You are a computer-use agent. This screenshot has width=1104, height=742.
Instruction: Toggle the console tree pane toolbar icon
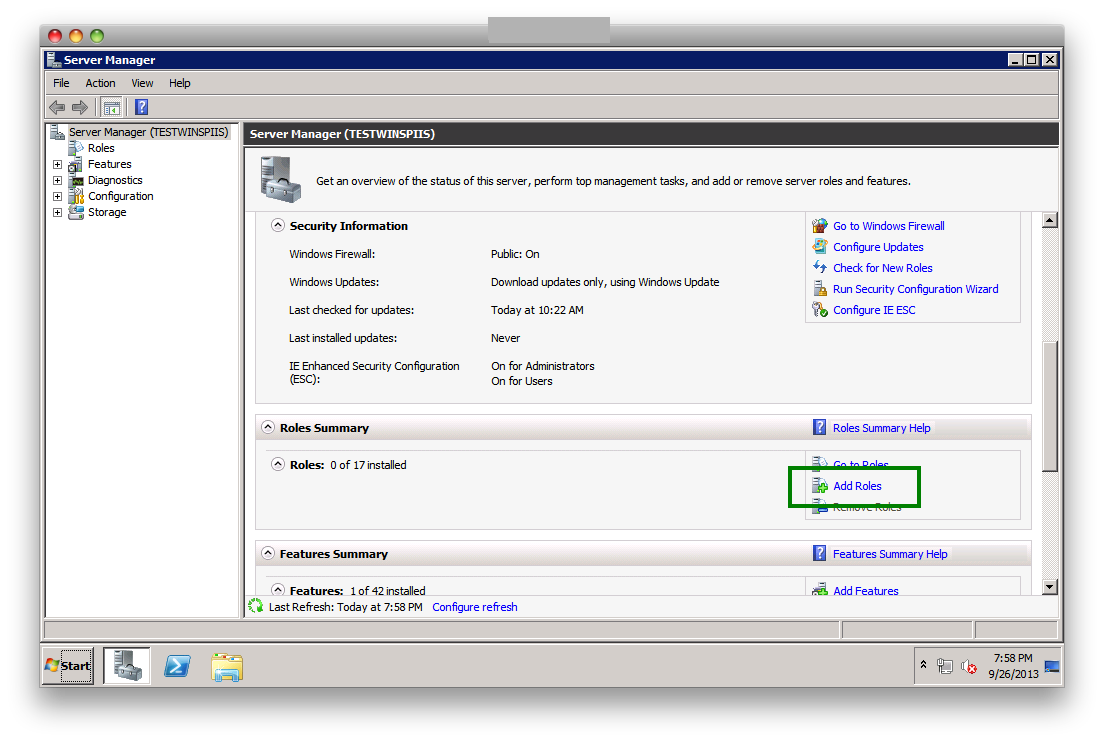pos(112,107)
